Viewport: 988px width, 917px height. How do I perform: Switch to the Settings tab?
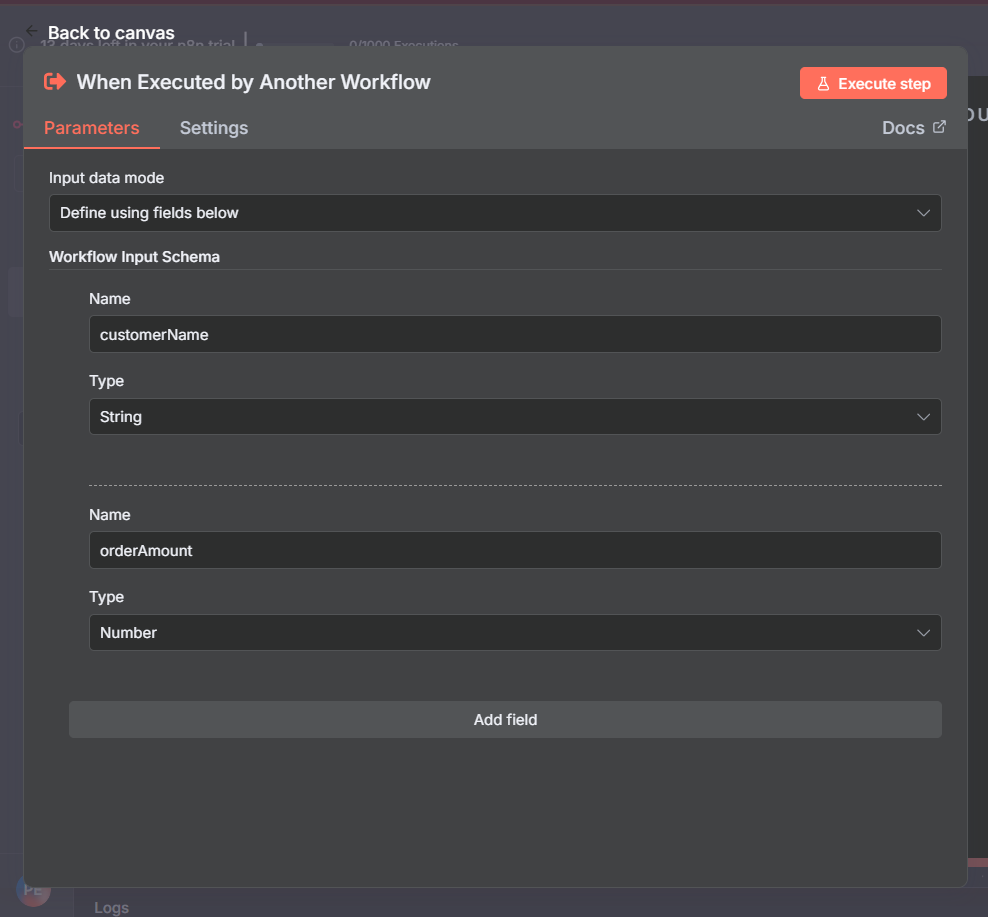[214, 128]
